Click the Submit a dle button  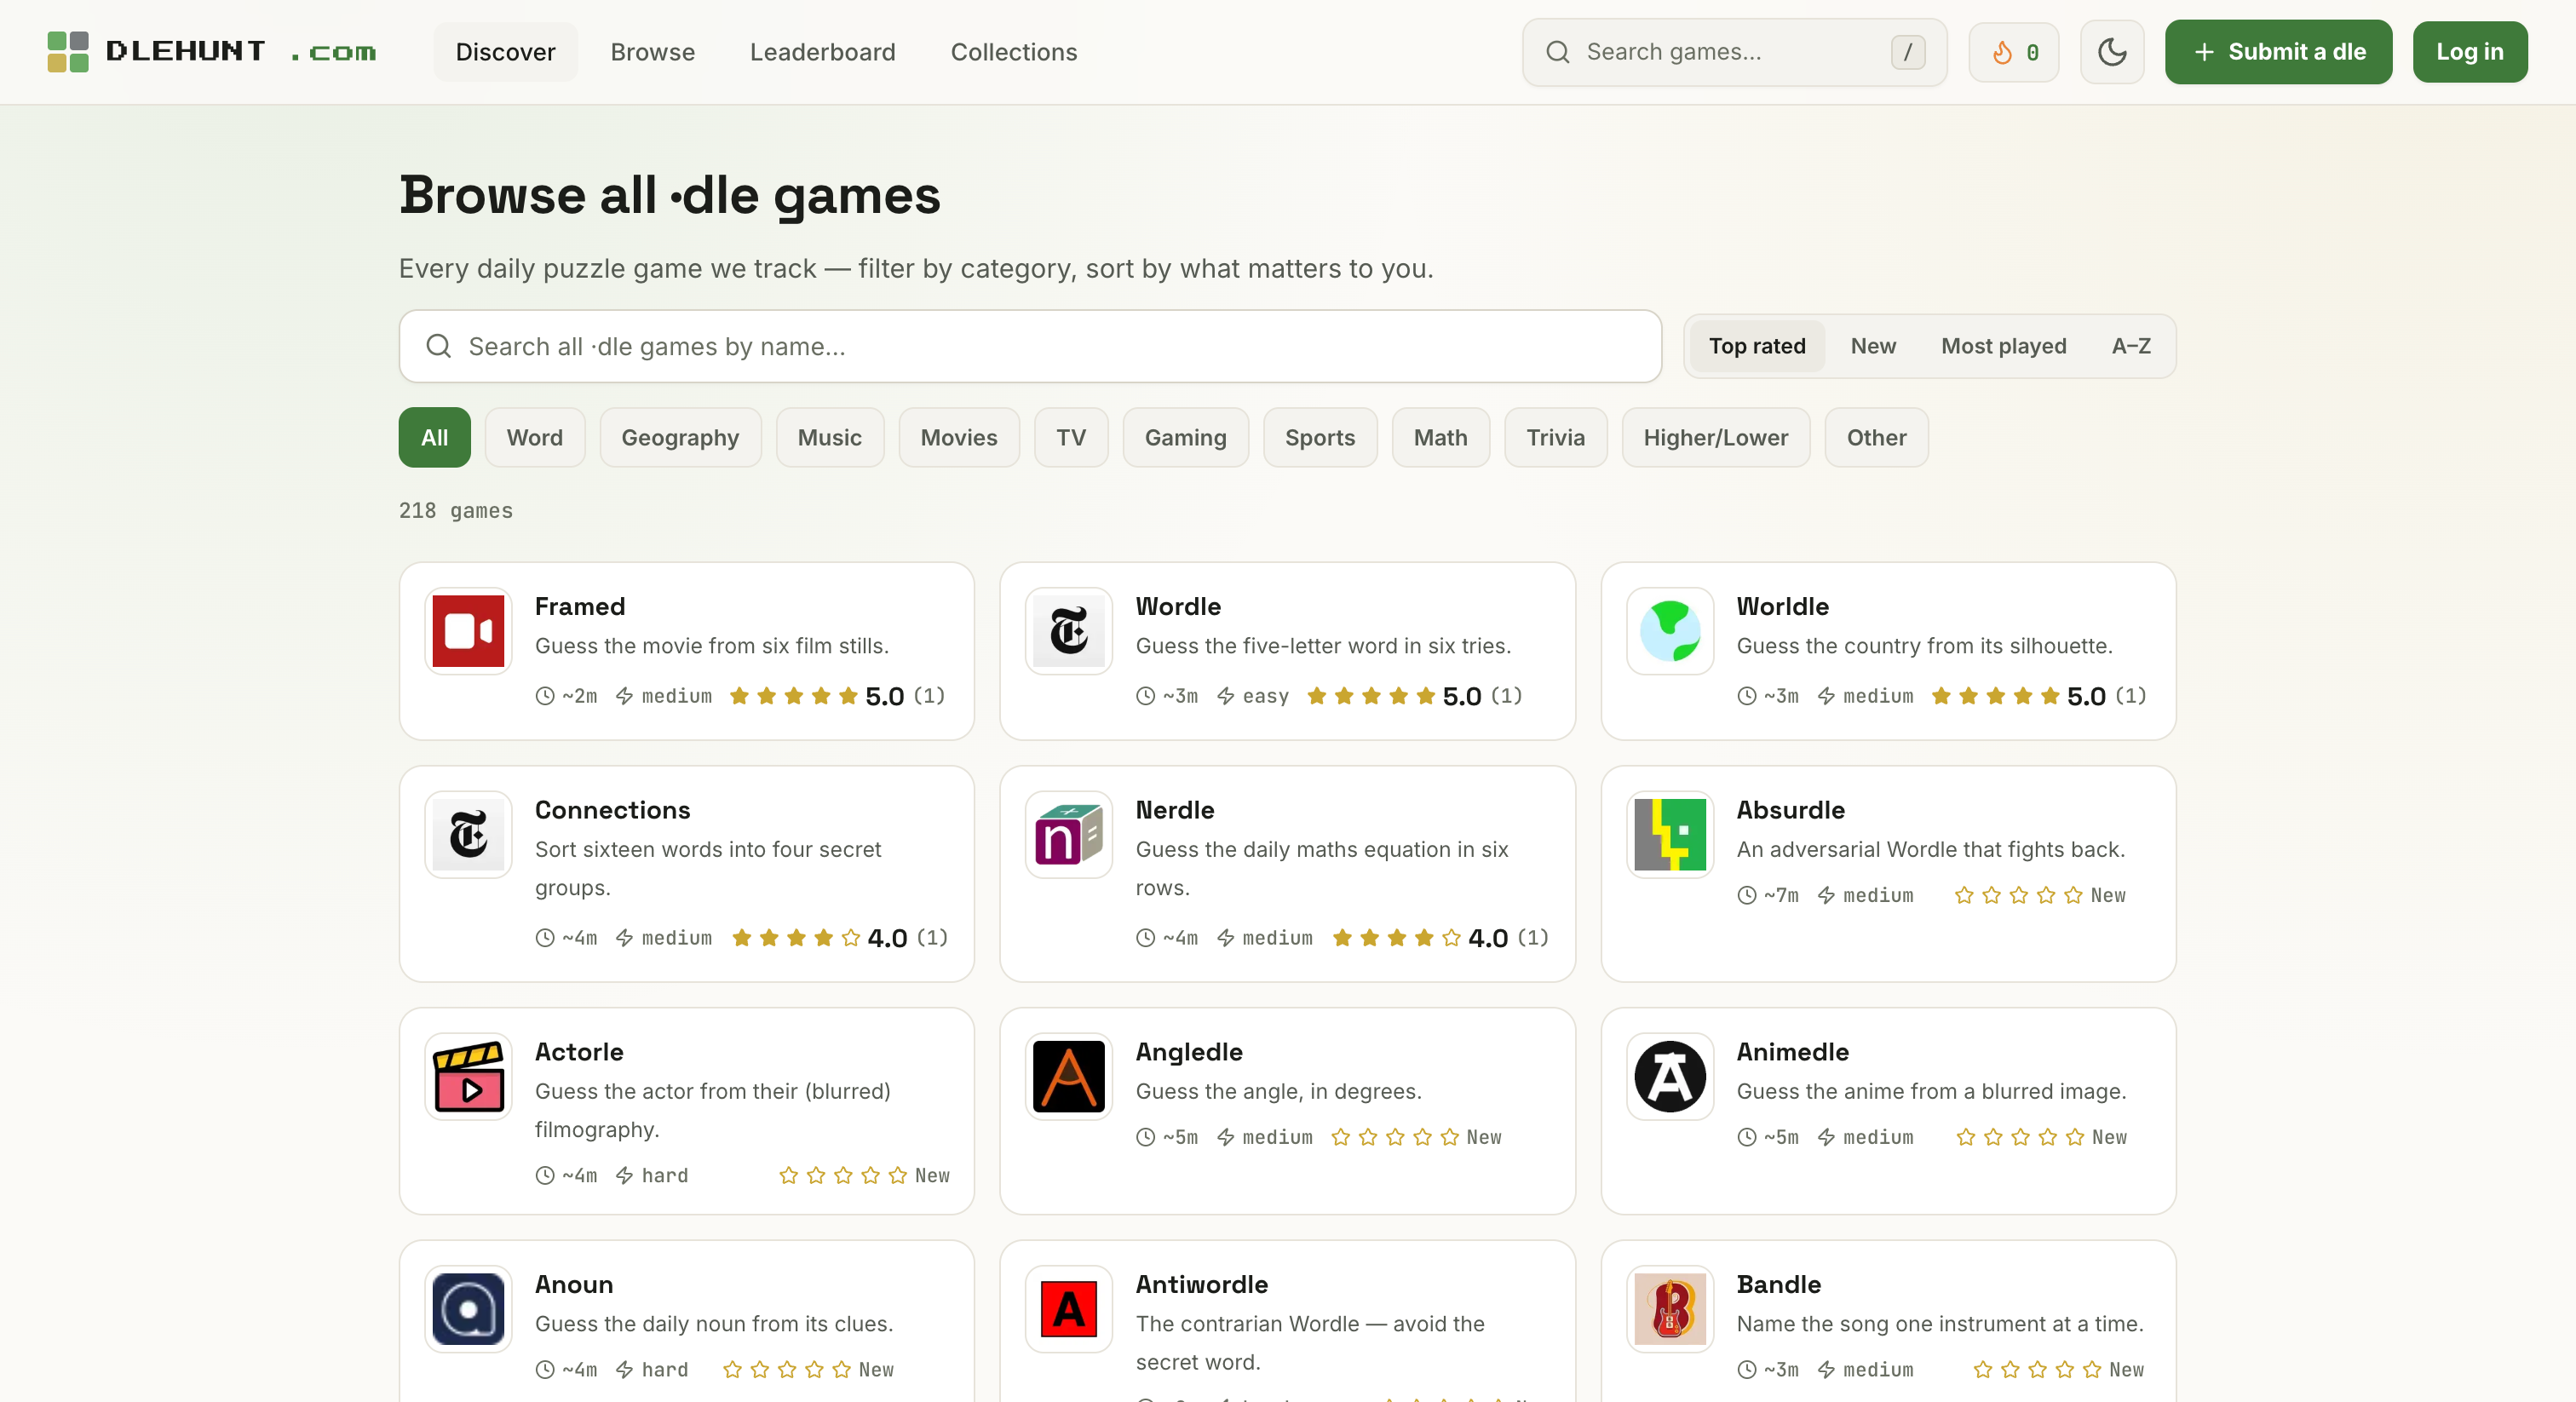click(x=2278, y=52)
